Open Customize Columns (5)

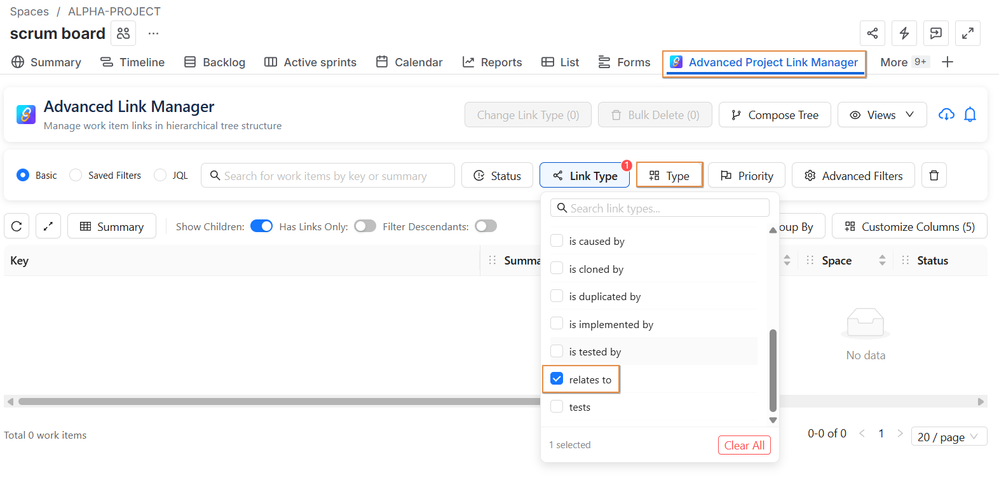click(x=909, y=226)
